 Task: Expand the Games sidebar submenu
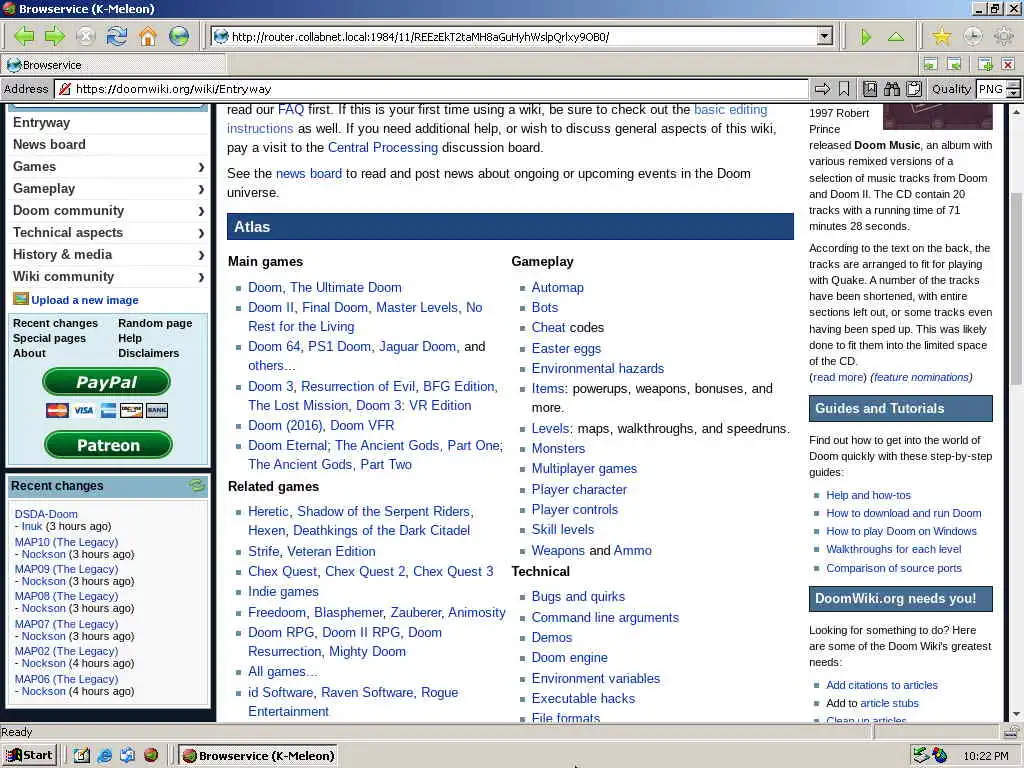(201, 167)
